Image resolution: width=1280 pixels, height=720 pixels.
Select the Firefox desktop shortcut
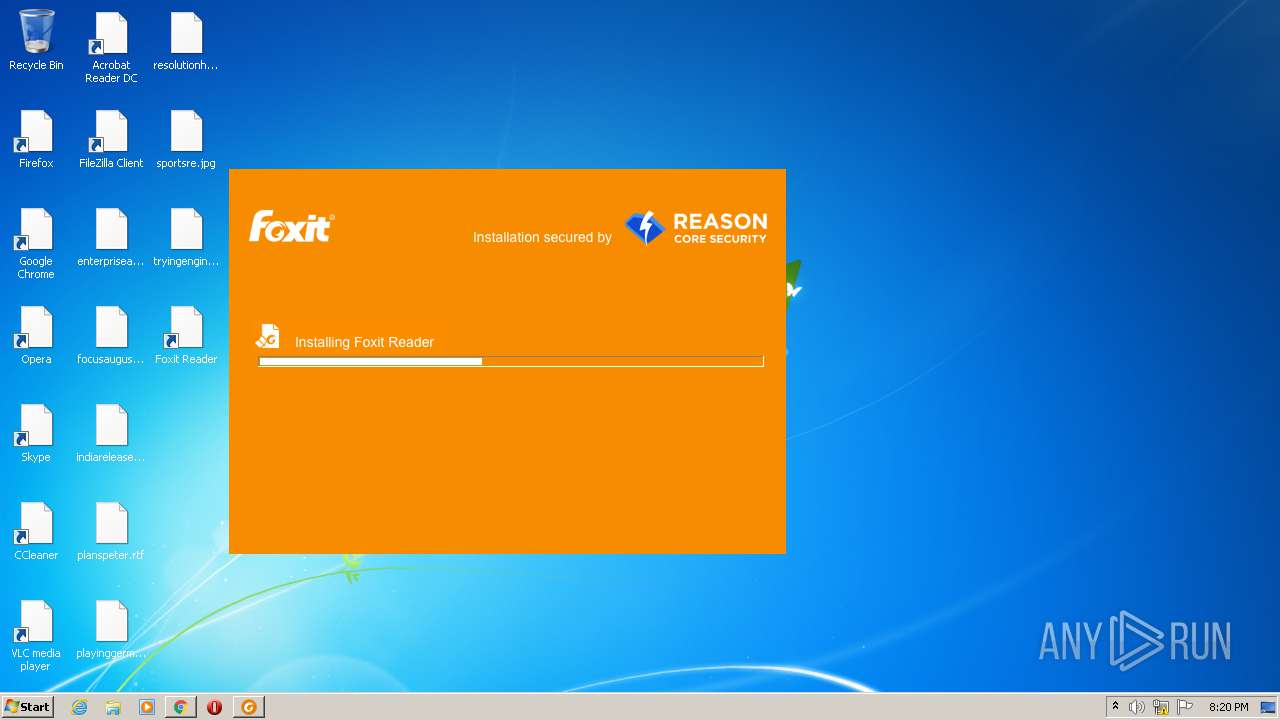(x=36, y=139)
